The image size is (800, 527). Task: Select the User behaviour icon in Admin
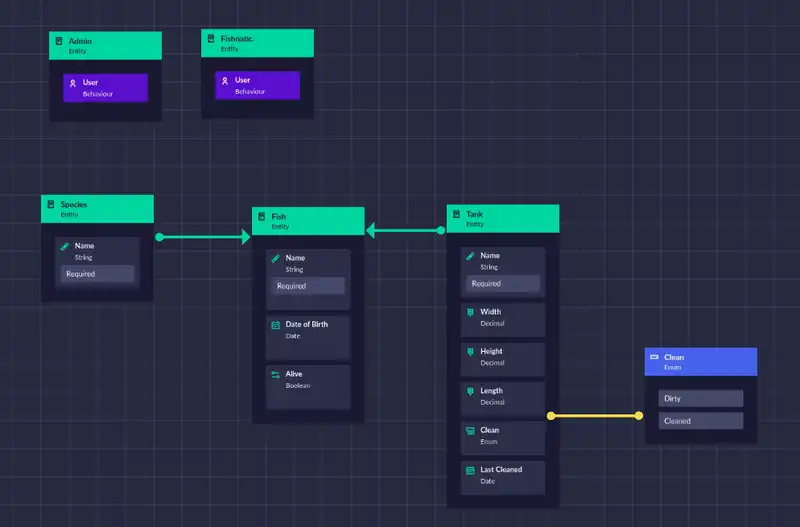pos(72,82)
